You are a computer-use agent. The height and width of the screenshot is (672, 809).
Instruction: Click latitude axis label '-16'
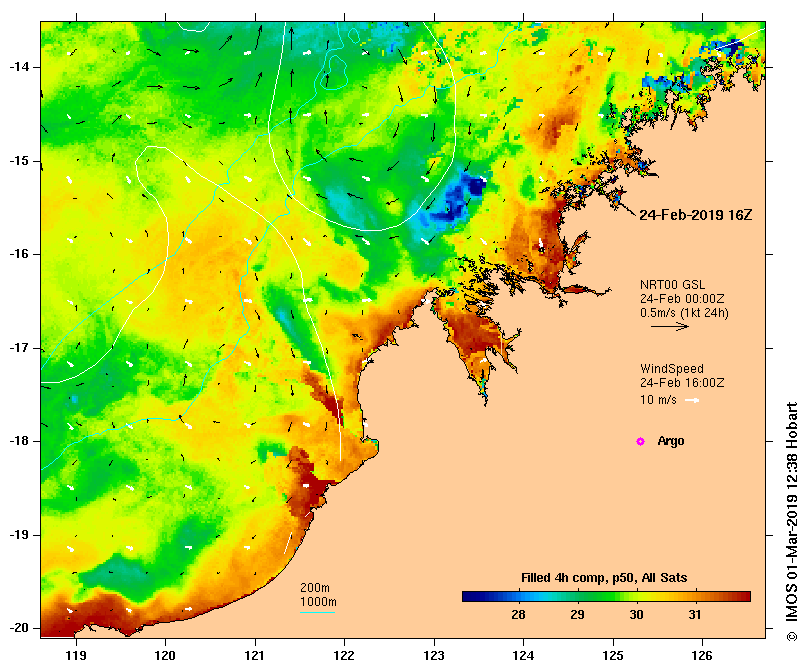[x=19, y=254]
